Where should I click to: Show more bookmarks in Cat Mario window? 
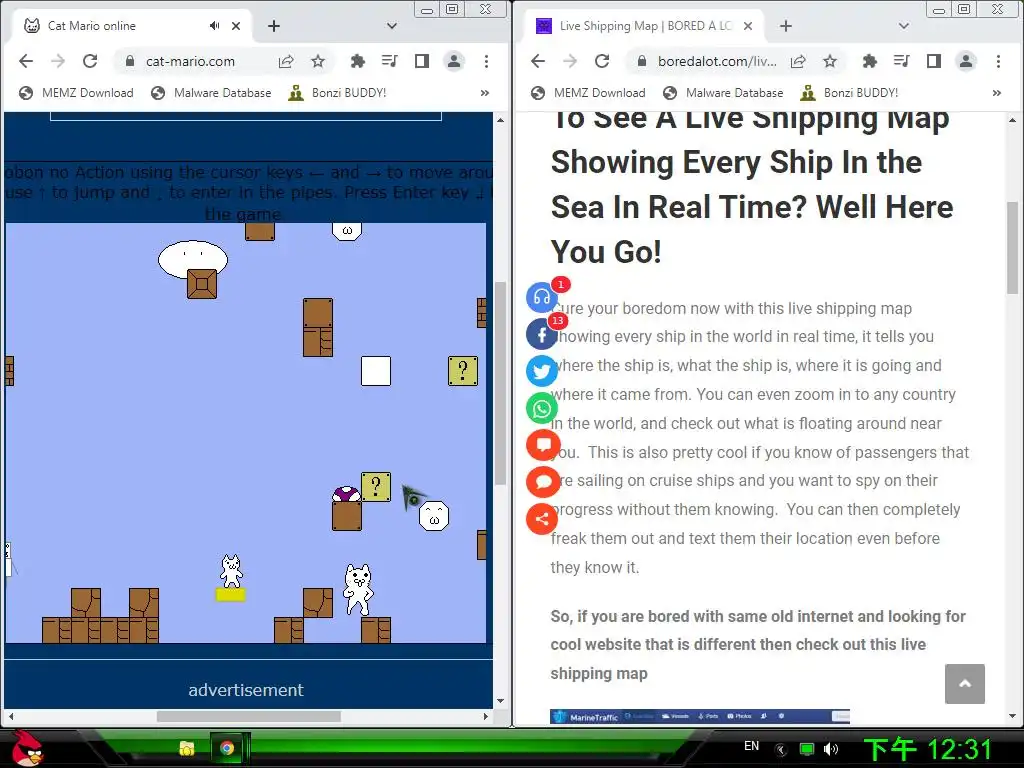[x=485, y=93]
